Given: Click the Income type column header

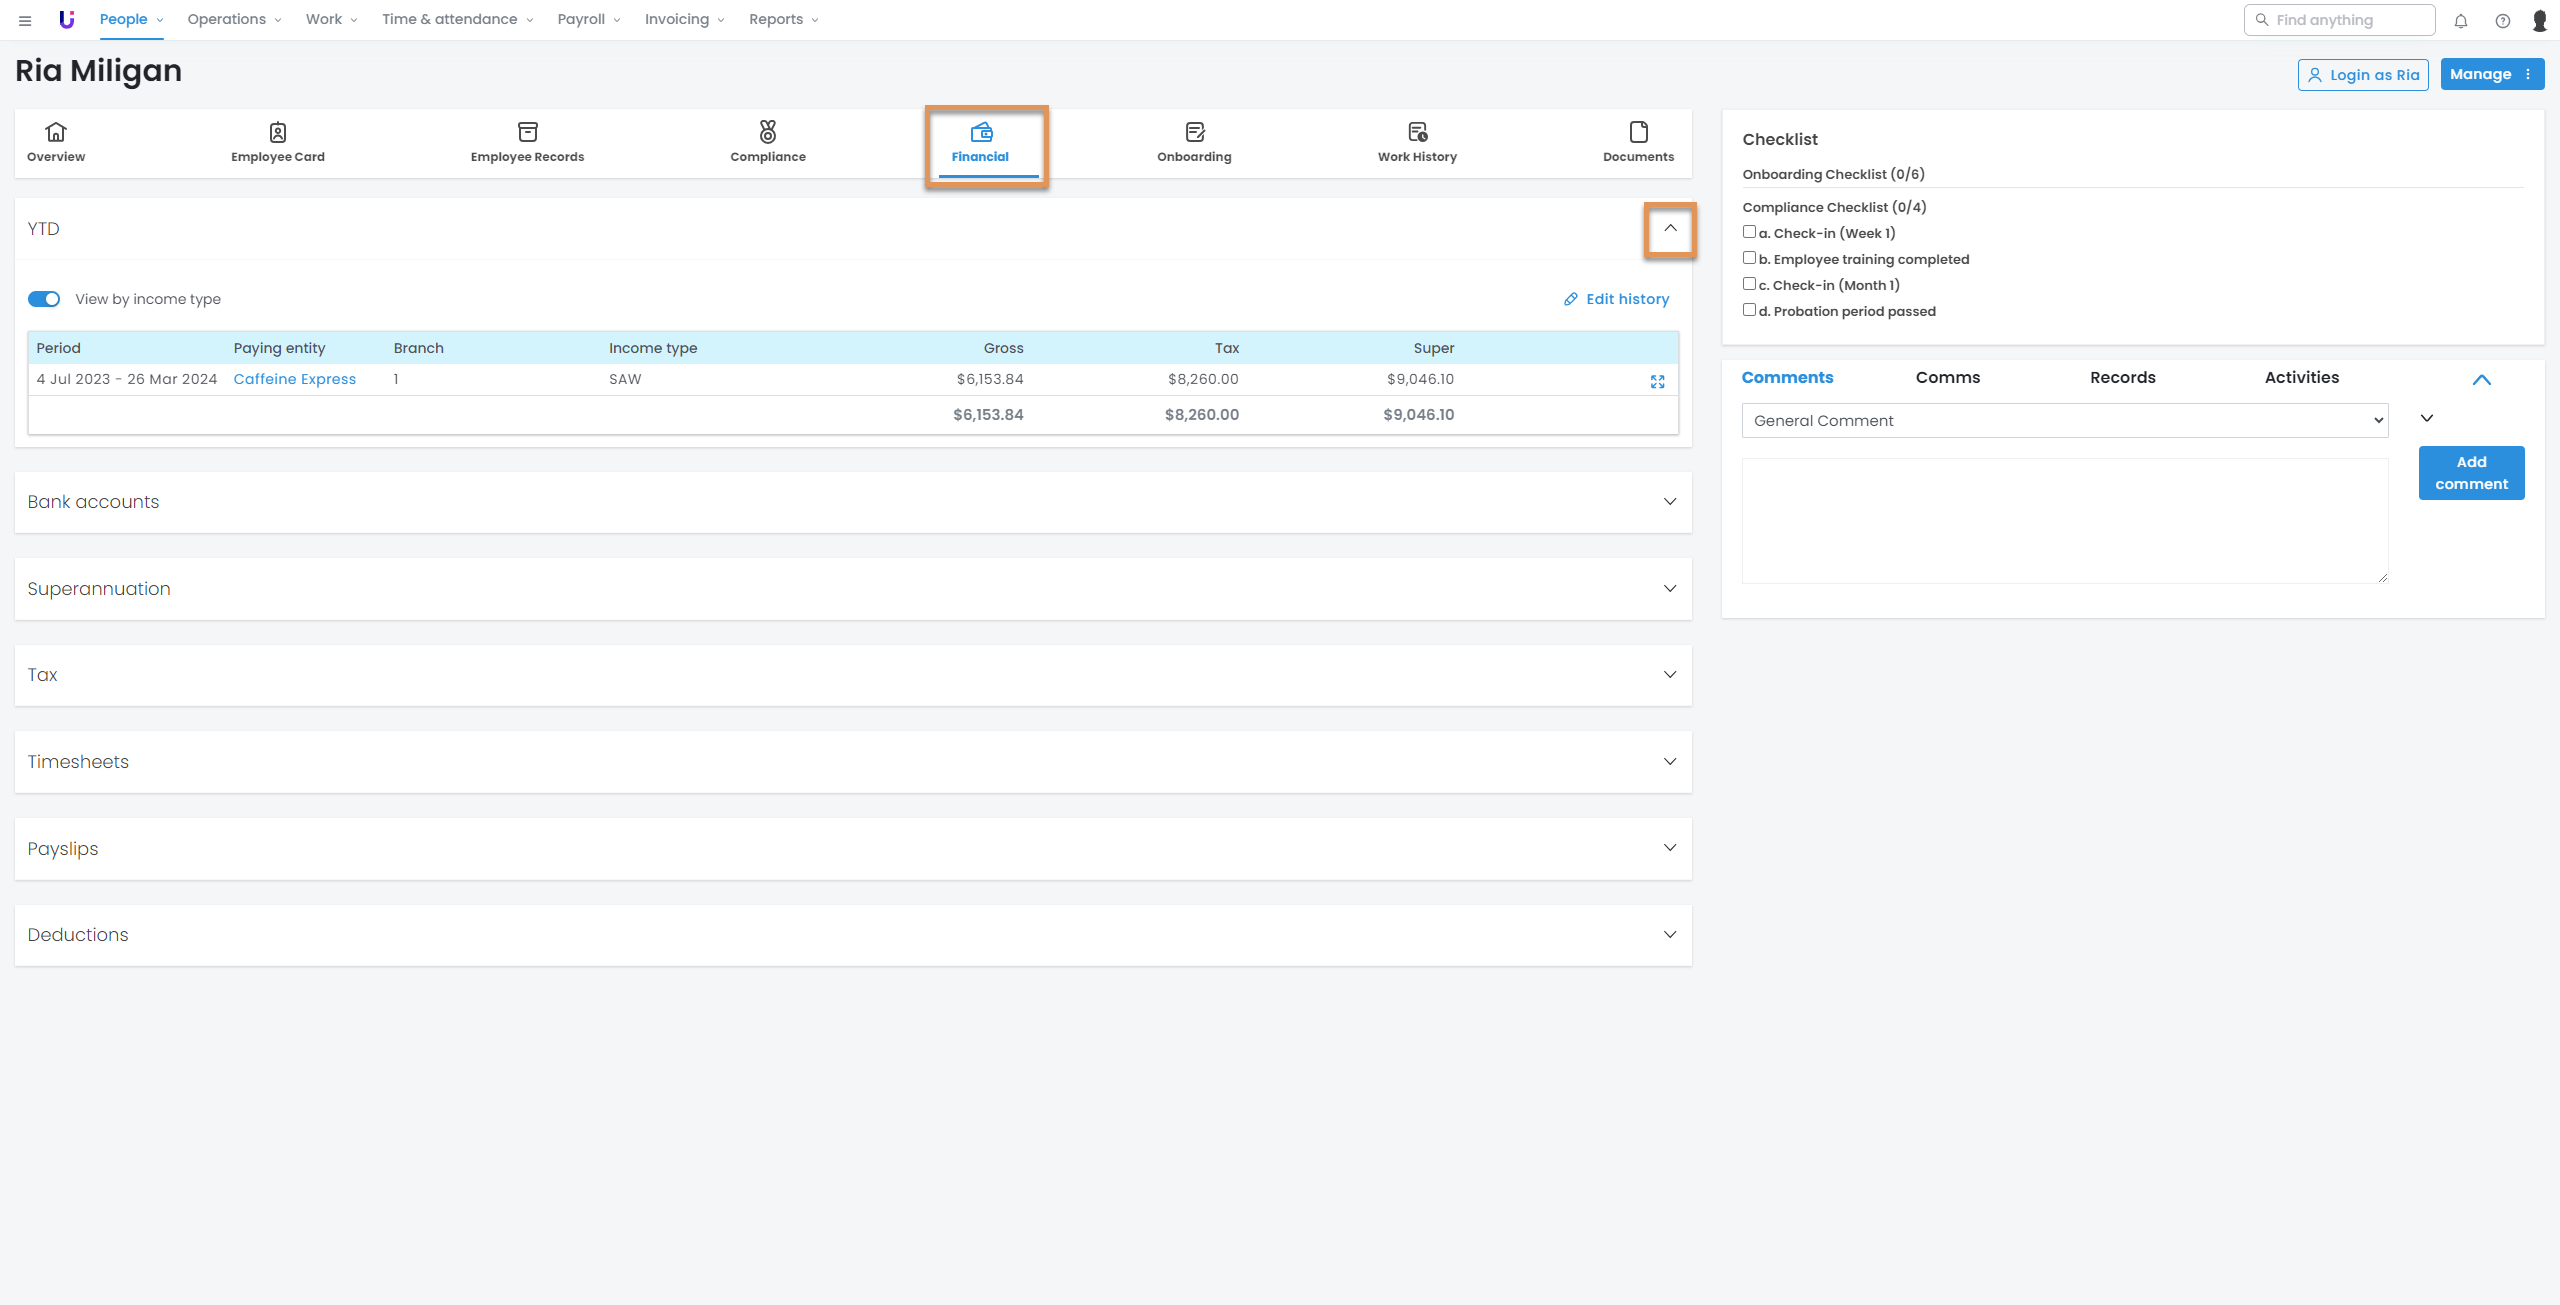Looking at the screenshot, I should [653, 348].
